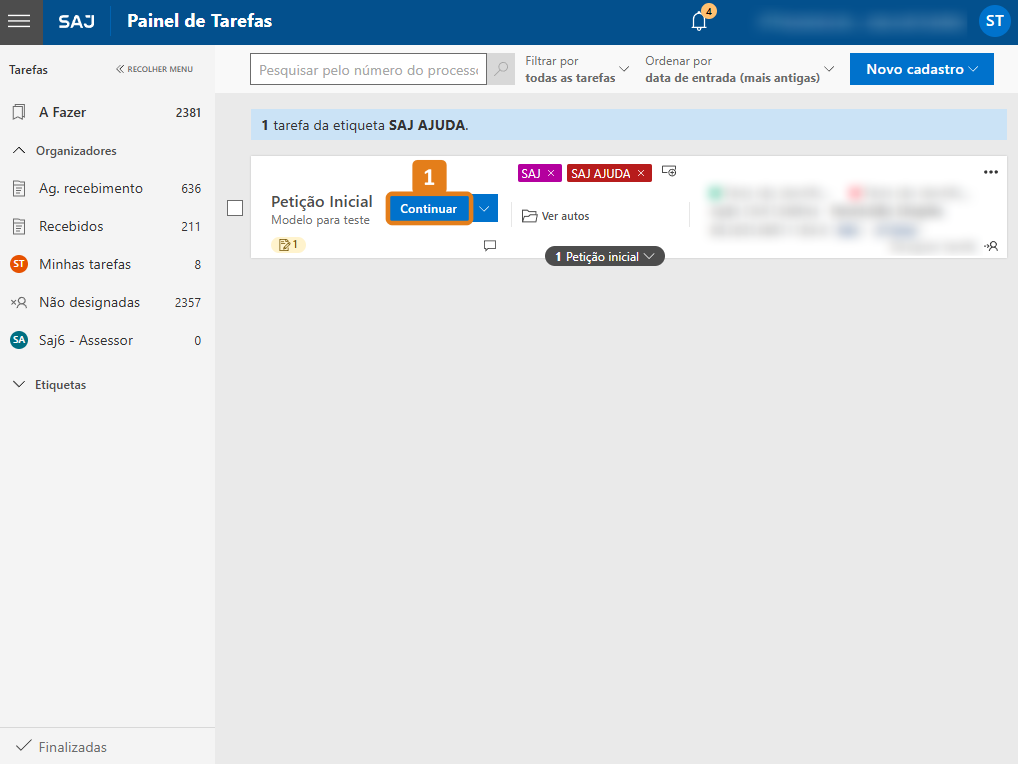
Task: Open the three-dot task options menu
Action: point(991,172)
